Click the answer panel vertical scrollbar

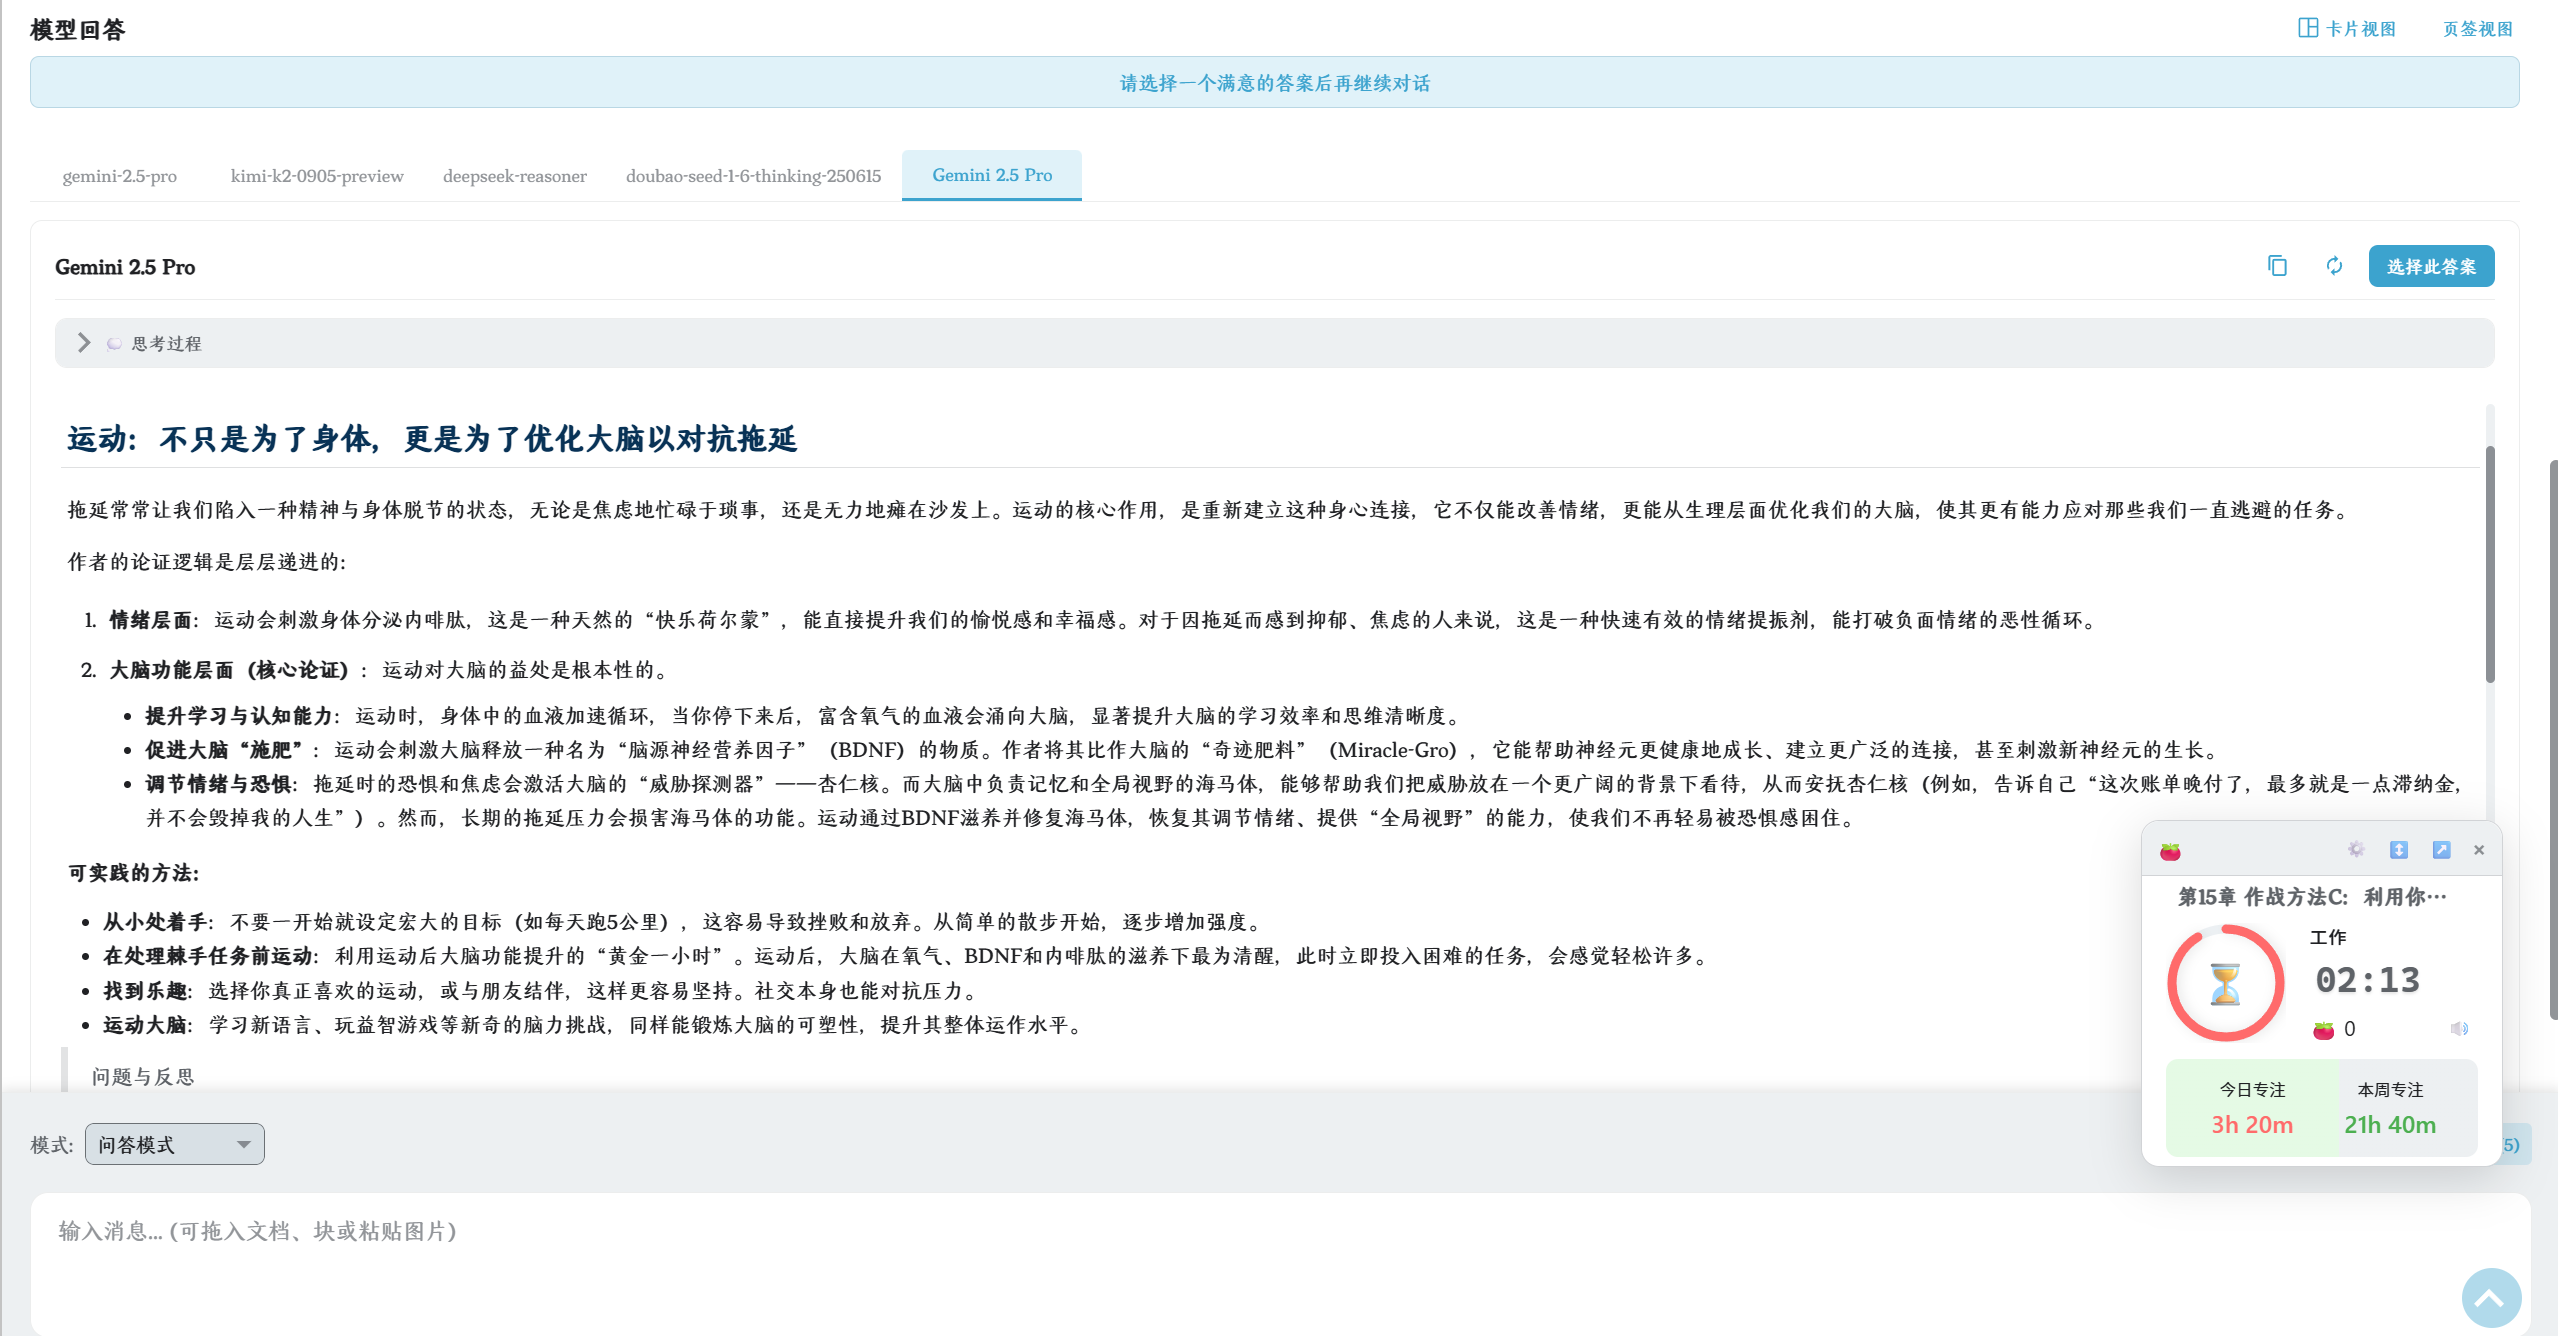coord(2489,565)
